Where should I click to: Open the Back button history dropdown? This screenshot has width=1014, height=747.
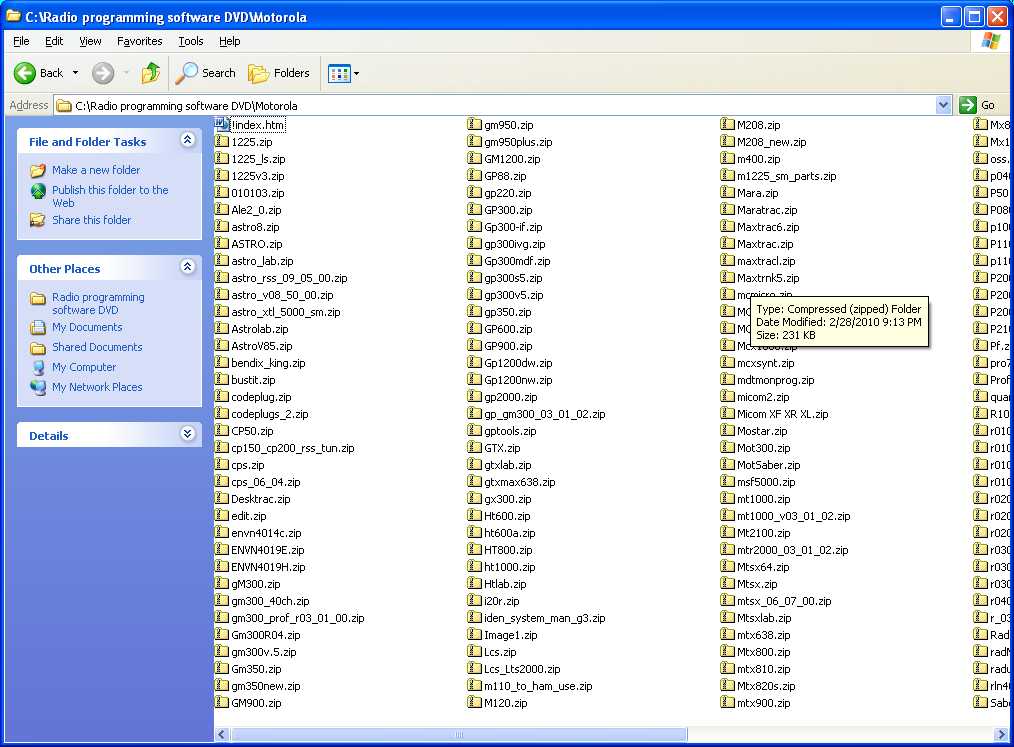pyautogui.click(x=75, y=73)
